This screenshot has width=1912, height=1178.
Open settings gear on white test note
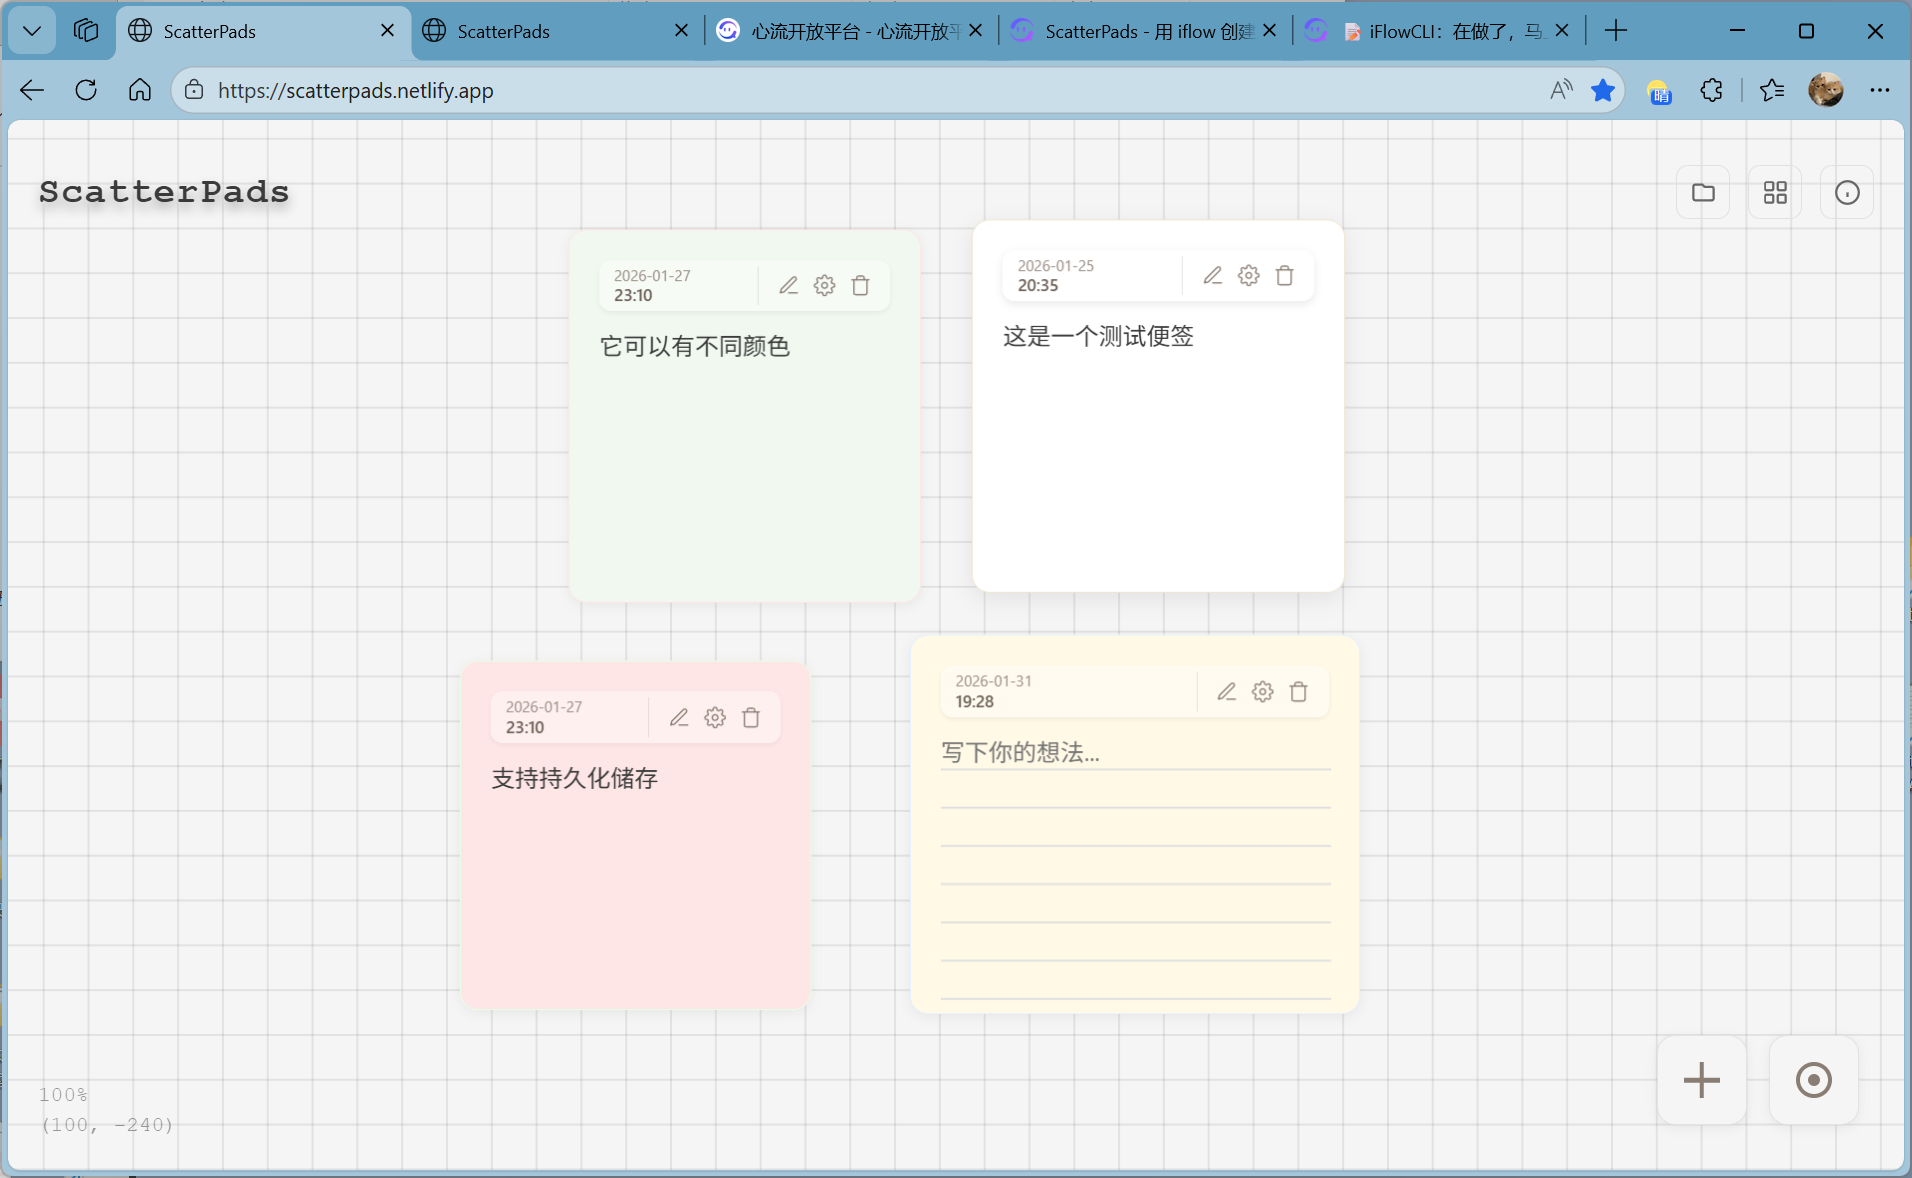[1248, 276]
